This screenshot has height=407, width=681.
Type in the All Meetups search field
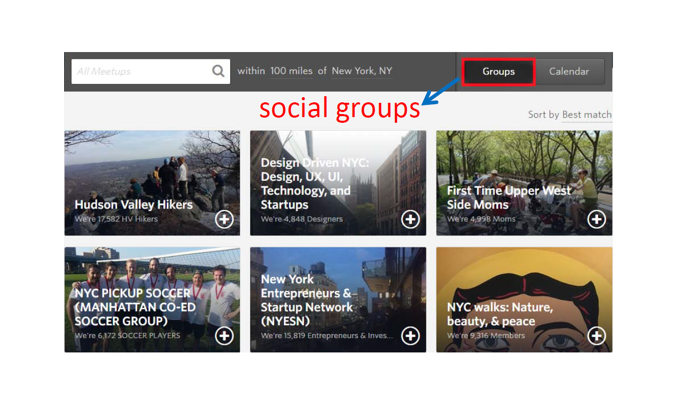click(x=140, y=71)
